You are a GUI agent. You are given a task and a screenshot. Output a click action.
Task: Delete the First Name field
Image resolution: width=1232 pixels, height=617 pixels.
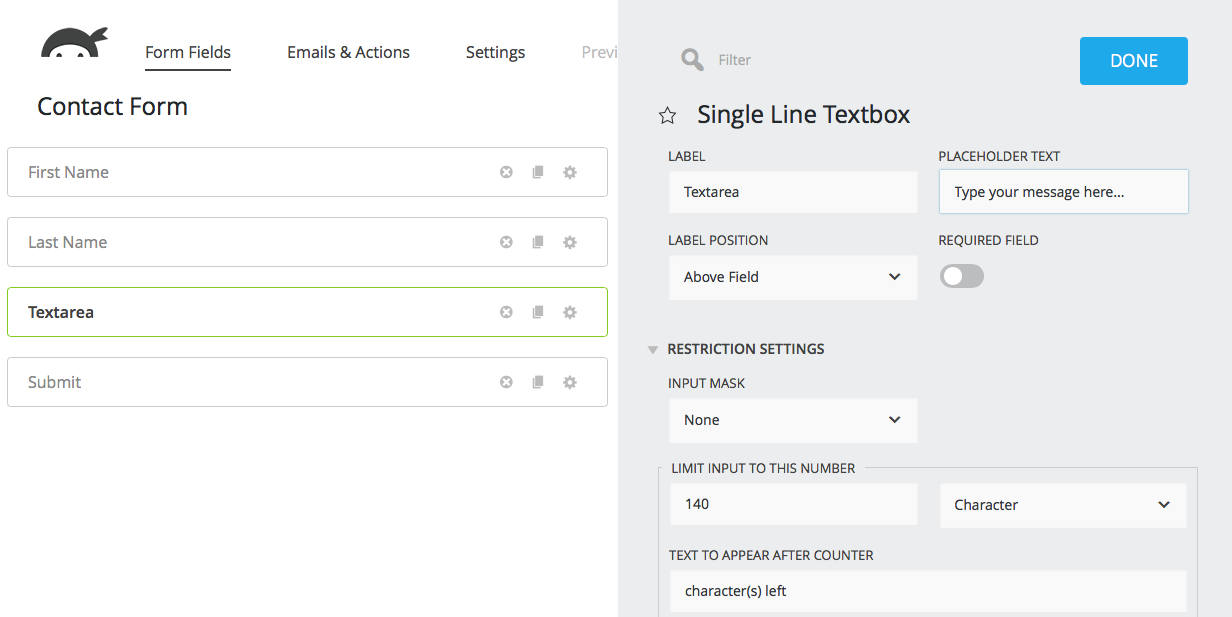(x=506, y=172)
